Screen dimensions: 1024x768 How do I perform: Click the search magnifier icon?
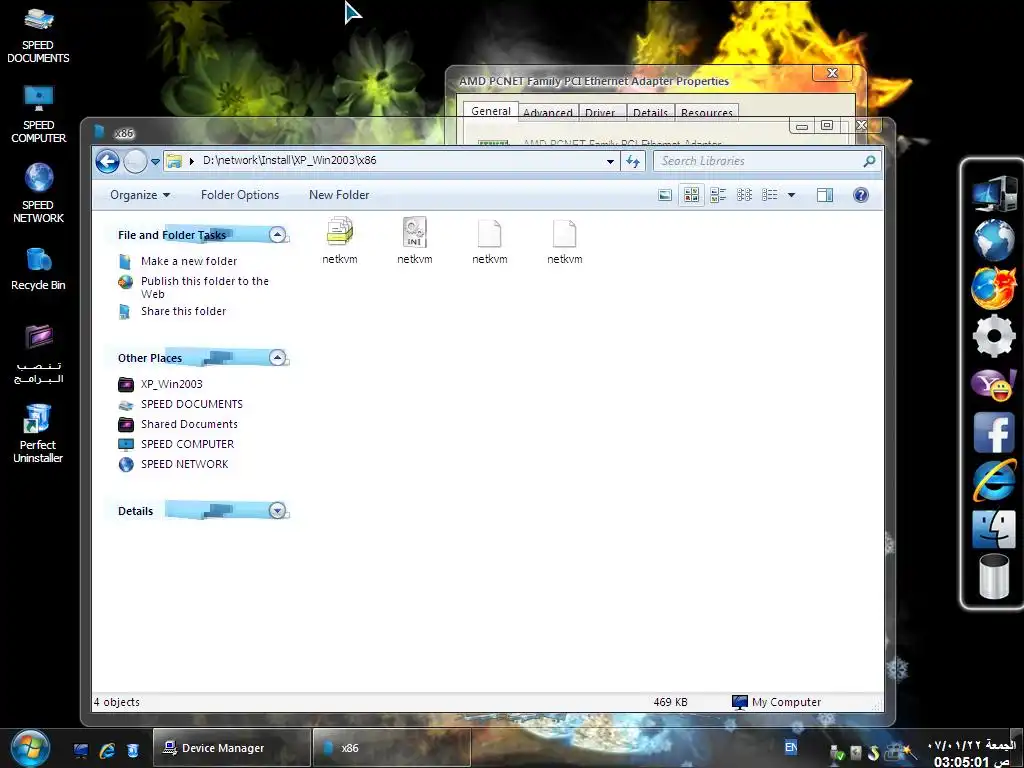point(869,161)
